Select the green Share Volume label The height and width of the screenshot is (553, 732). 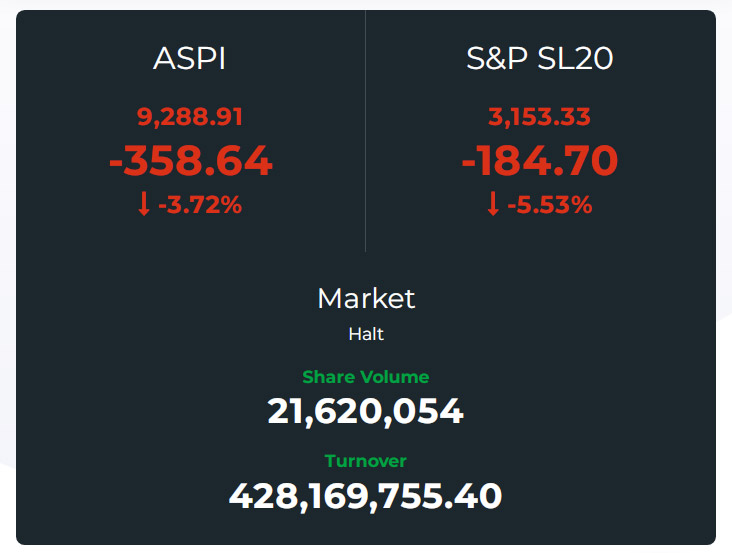coord(365,377)
